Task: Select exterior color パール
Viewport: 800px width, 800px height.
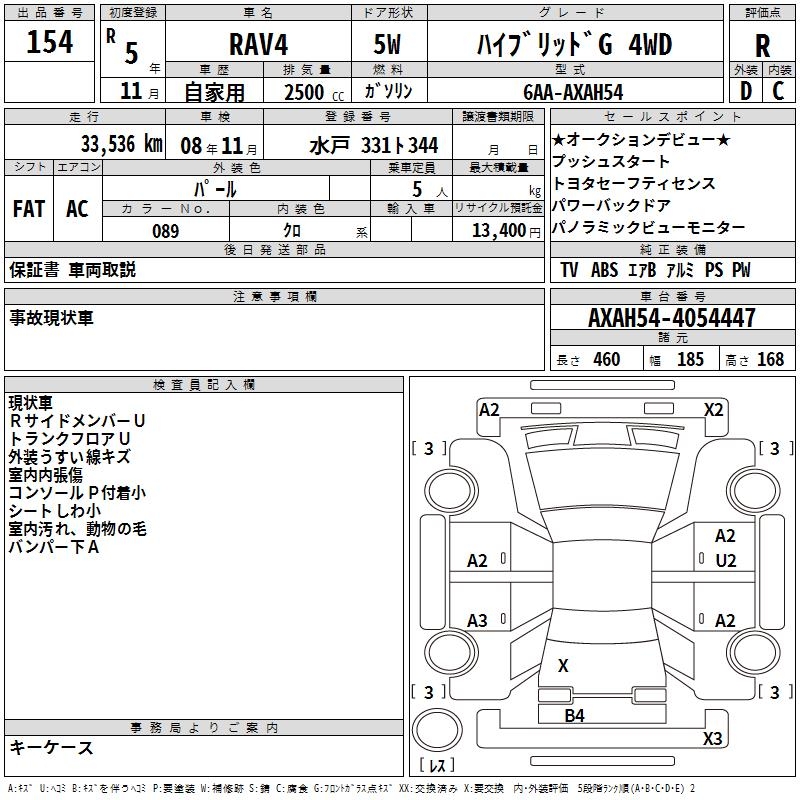Action: point(215,189)
